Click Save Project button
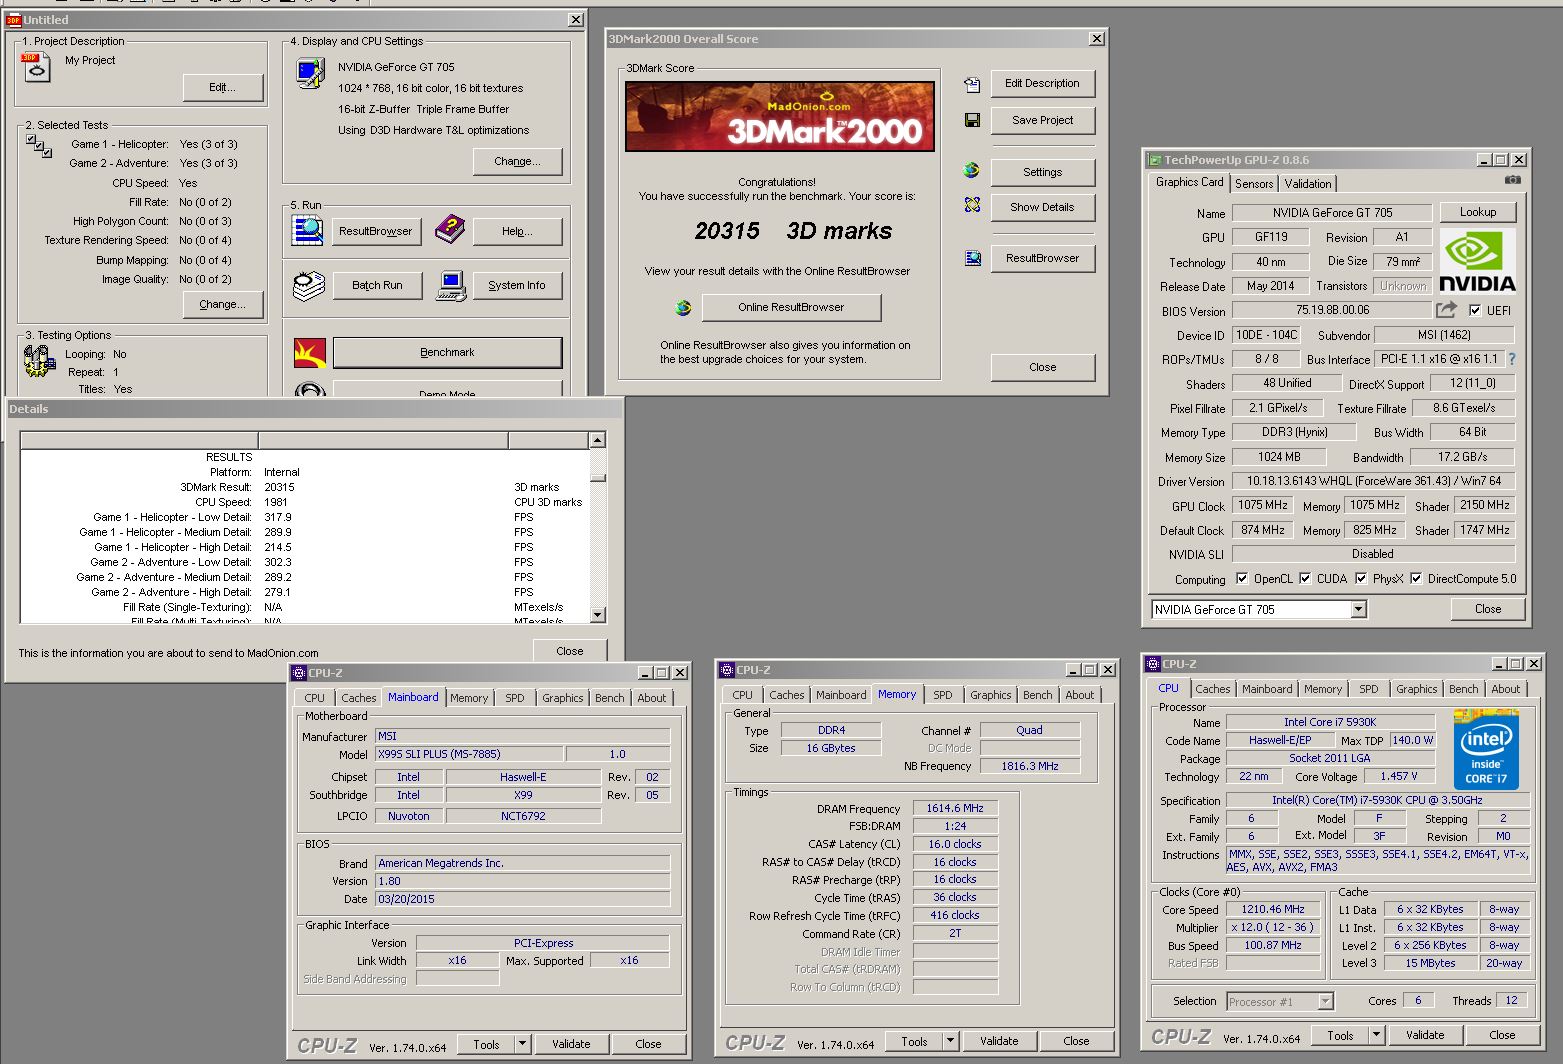 pyautogui.click(x=1042, y=120)
